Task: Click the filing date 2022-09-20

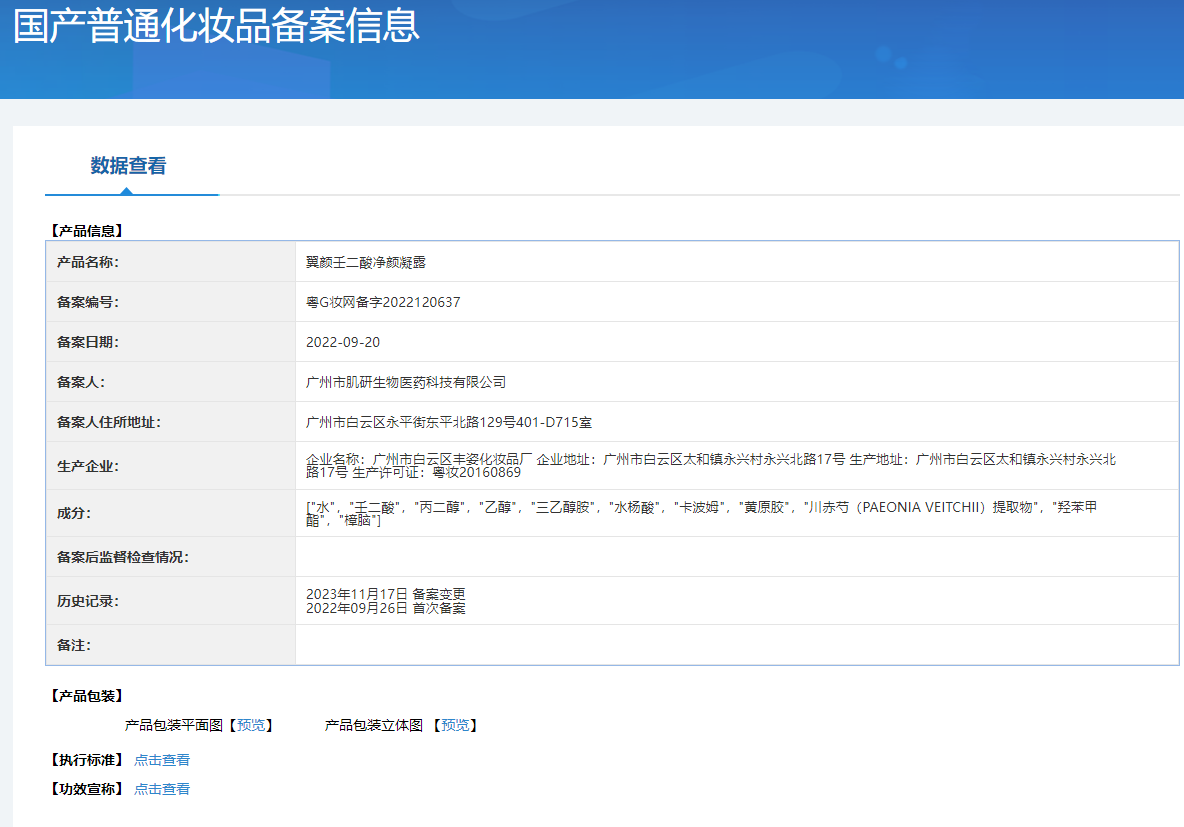Action: pos(343,342)
